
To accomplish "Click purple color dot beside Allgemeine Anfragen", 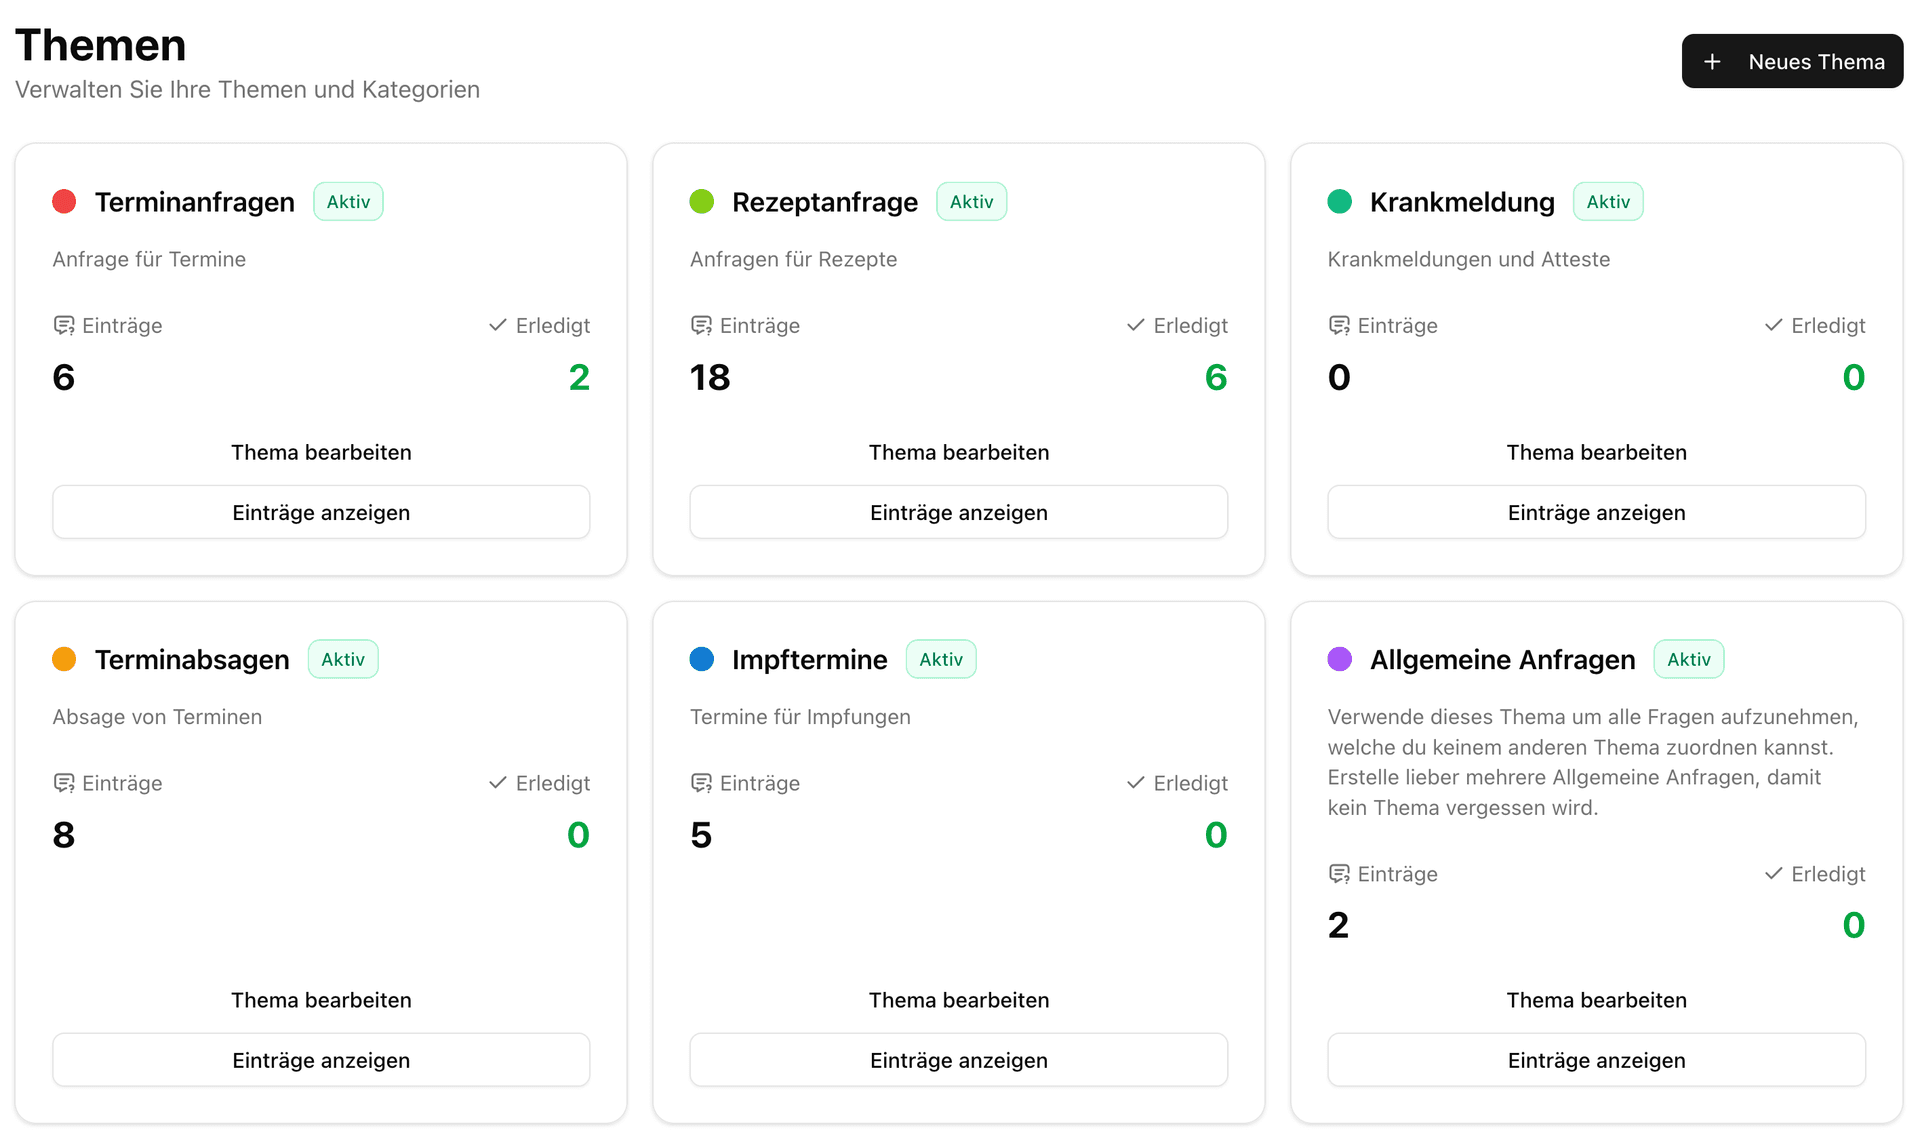I will point(1339,659).
